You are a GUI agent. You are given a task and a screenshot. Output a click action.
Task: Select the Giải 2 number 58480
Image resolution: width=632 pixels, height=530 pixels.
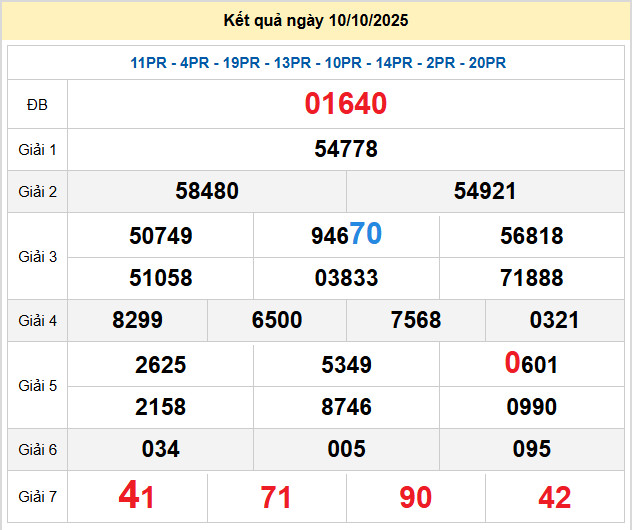tap(207, 191)
